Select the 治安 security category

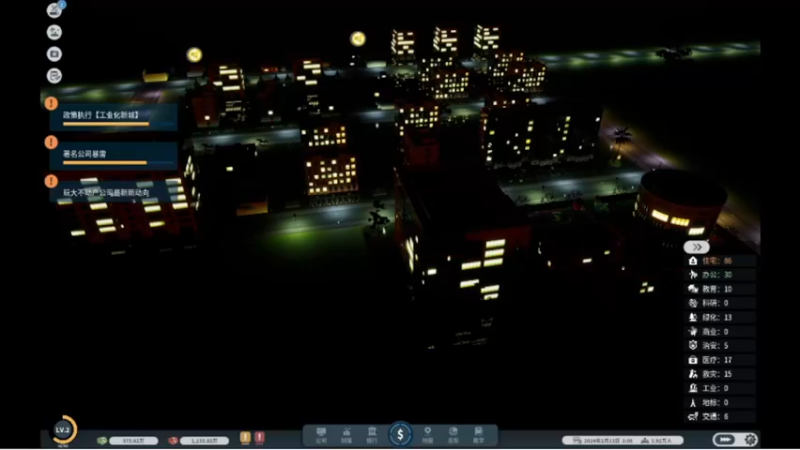[x=719, y=345]
